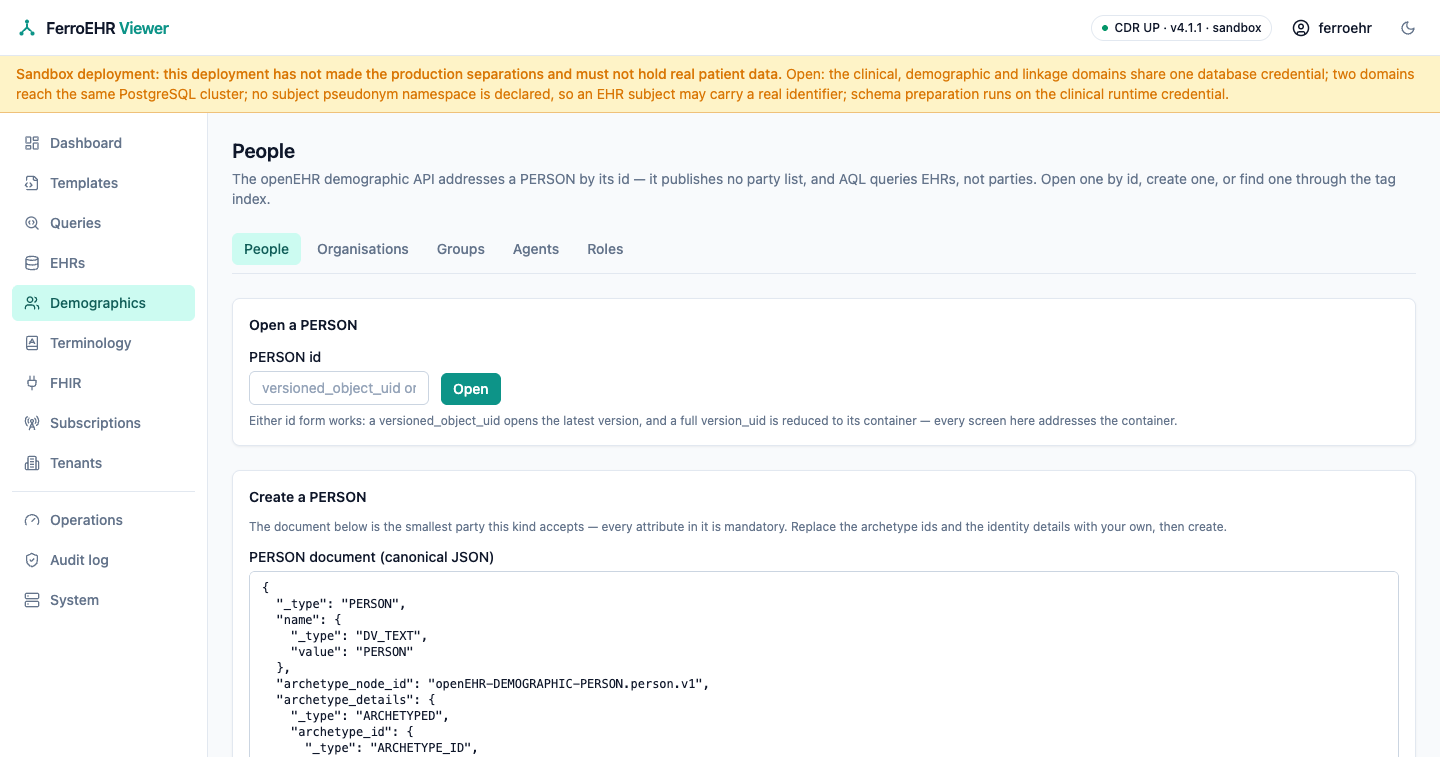The image size is (1440, 757).
Task: Open Templates via its file icon
Action: point(32,183)
